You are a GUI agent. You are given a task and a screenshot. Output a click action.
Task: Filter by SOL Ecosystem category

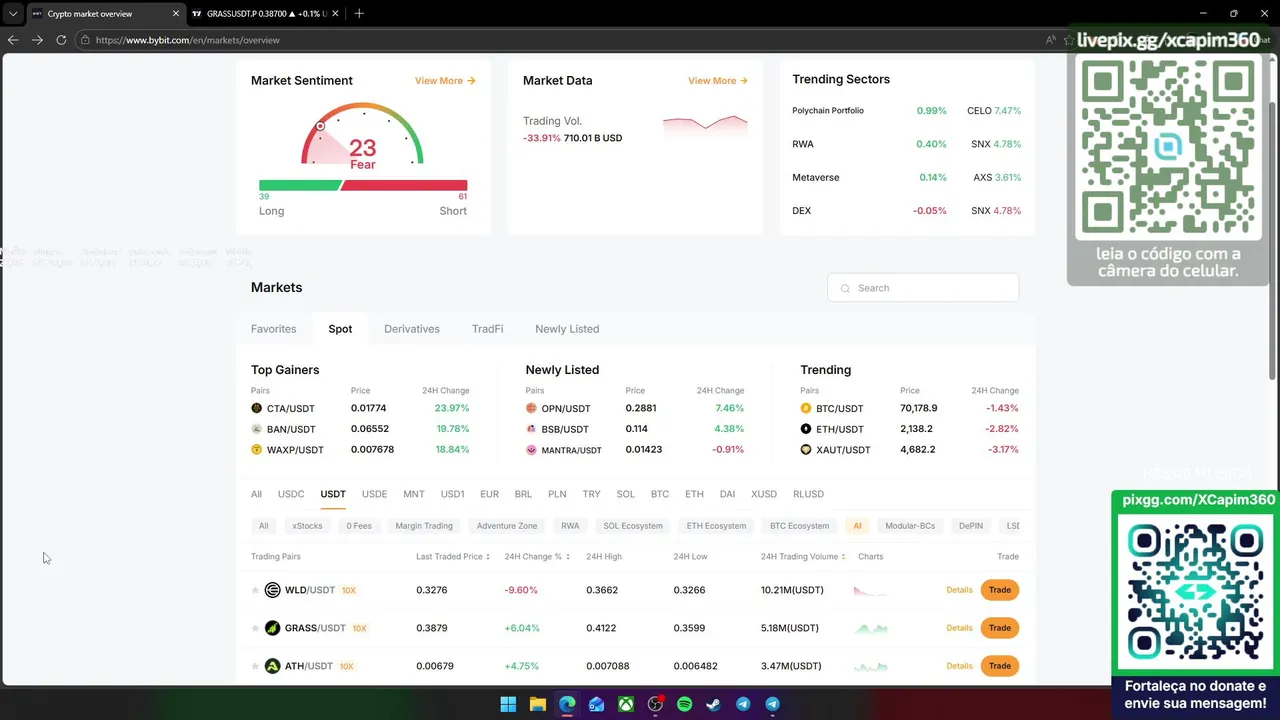click(633, 526)
